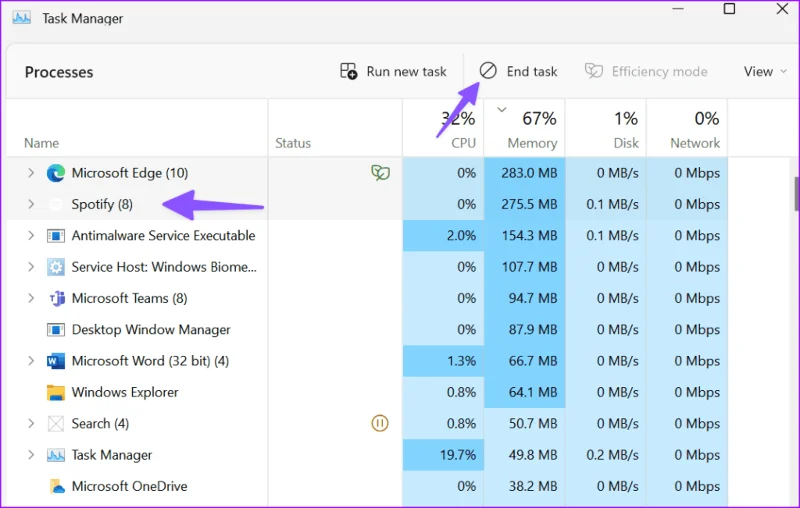Click the Task Manager process row icon

56,455
